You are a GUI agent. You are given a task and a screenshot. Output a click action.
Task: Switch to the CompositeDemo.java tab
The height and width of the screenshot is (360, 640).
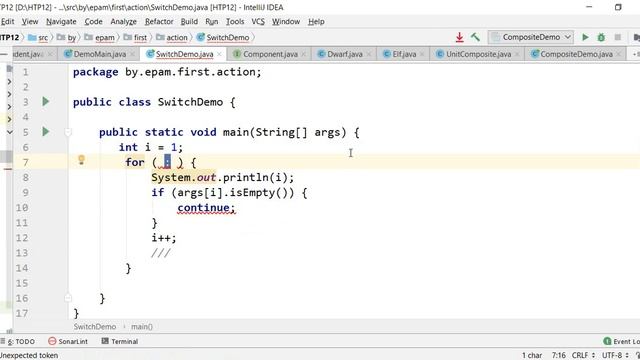tap(576, 54)
